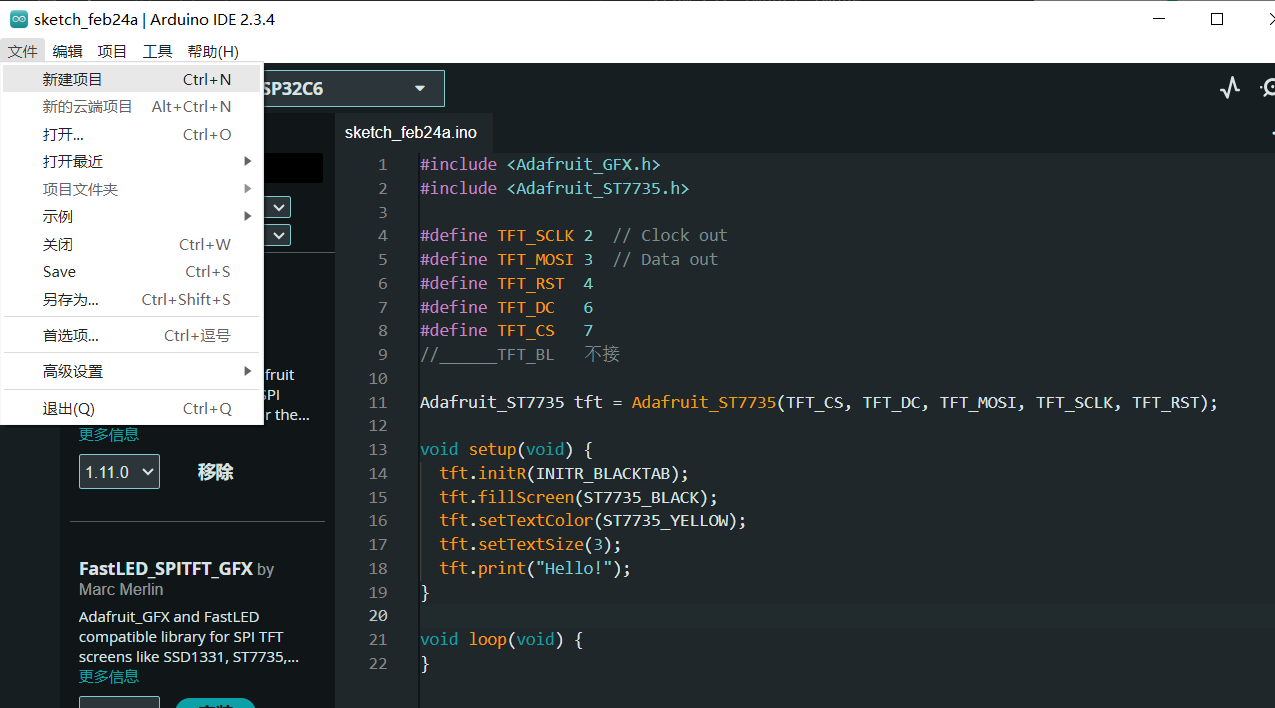Screen dimensions: 1275x708
Task: Click the // Clock out comment
Action: [670, 236]
